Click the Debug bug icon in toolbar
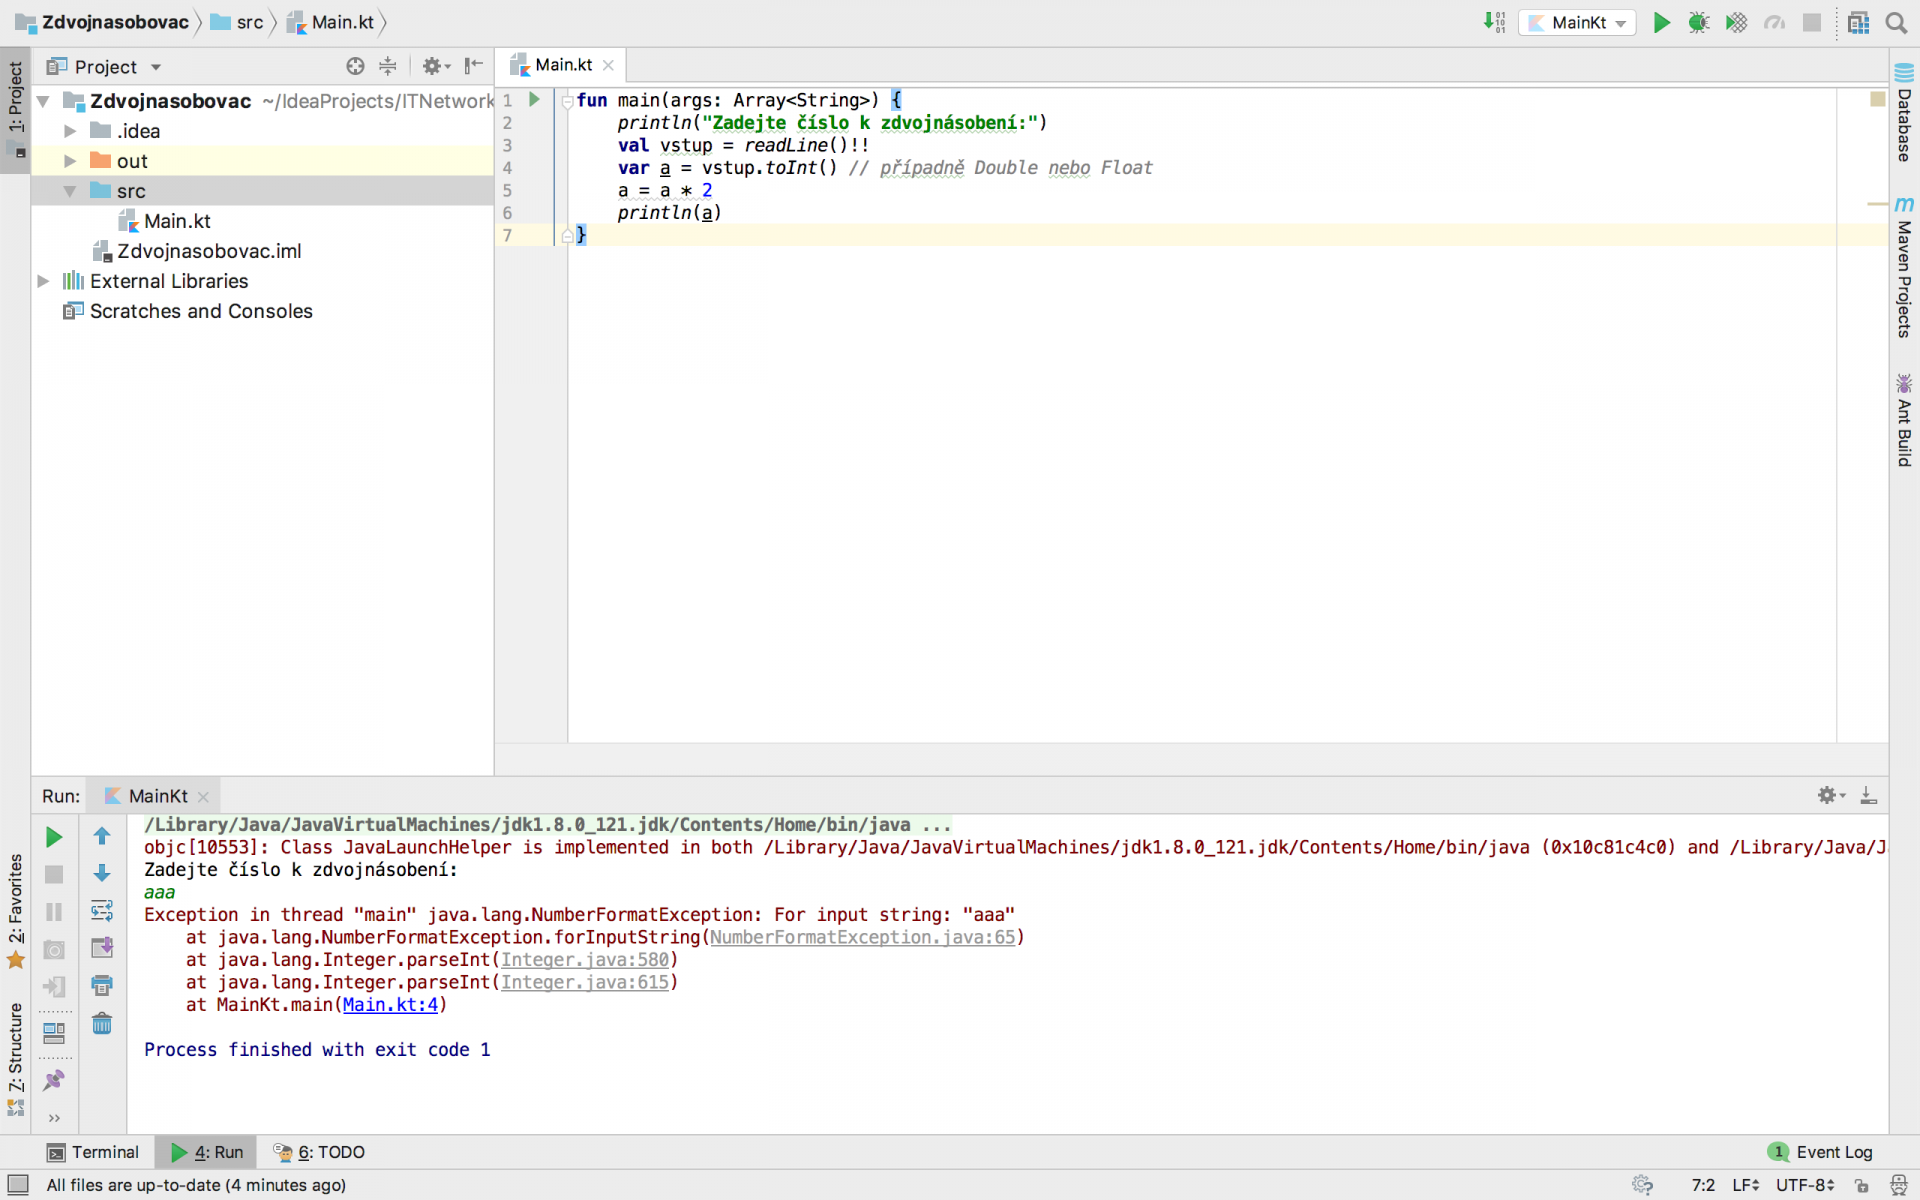The height and width of the screenshot is (1200, 1920). coord(1698,22)
